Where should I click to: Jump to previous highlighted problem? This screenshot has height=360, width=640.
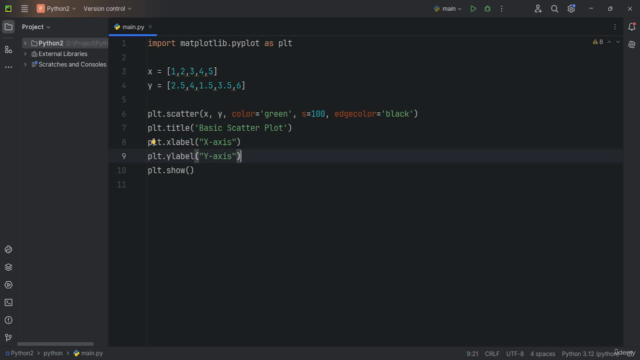pos(609,42)
